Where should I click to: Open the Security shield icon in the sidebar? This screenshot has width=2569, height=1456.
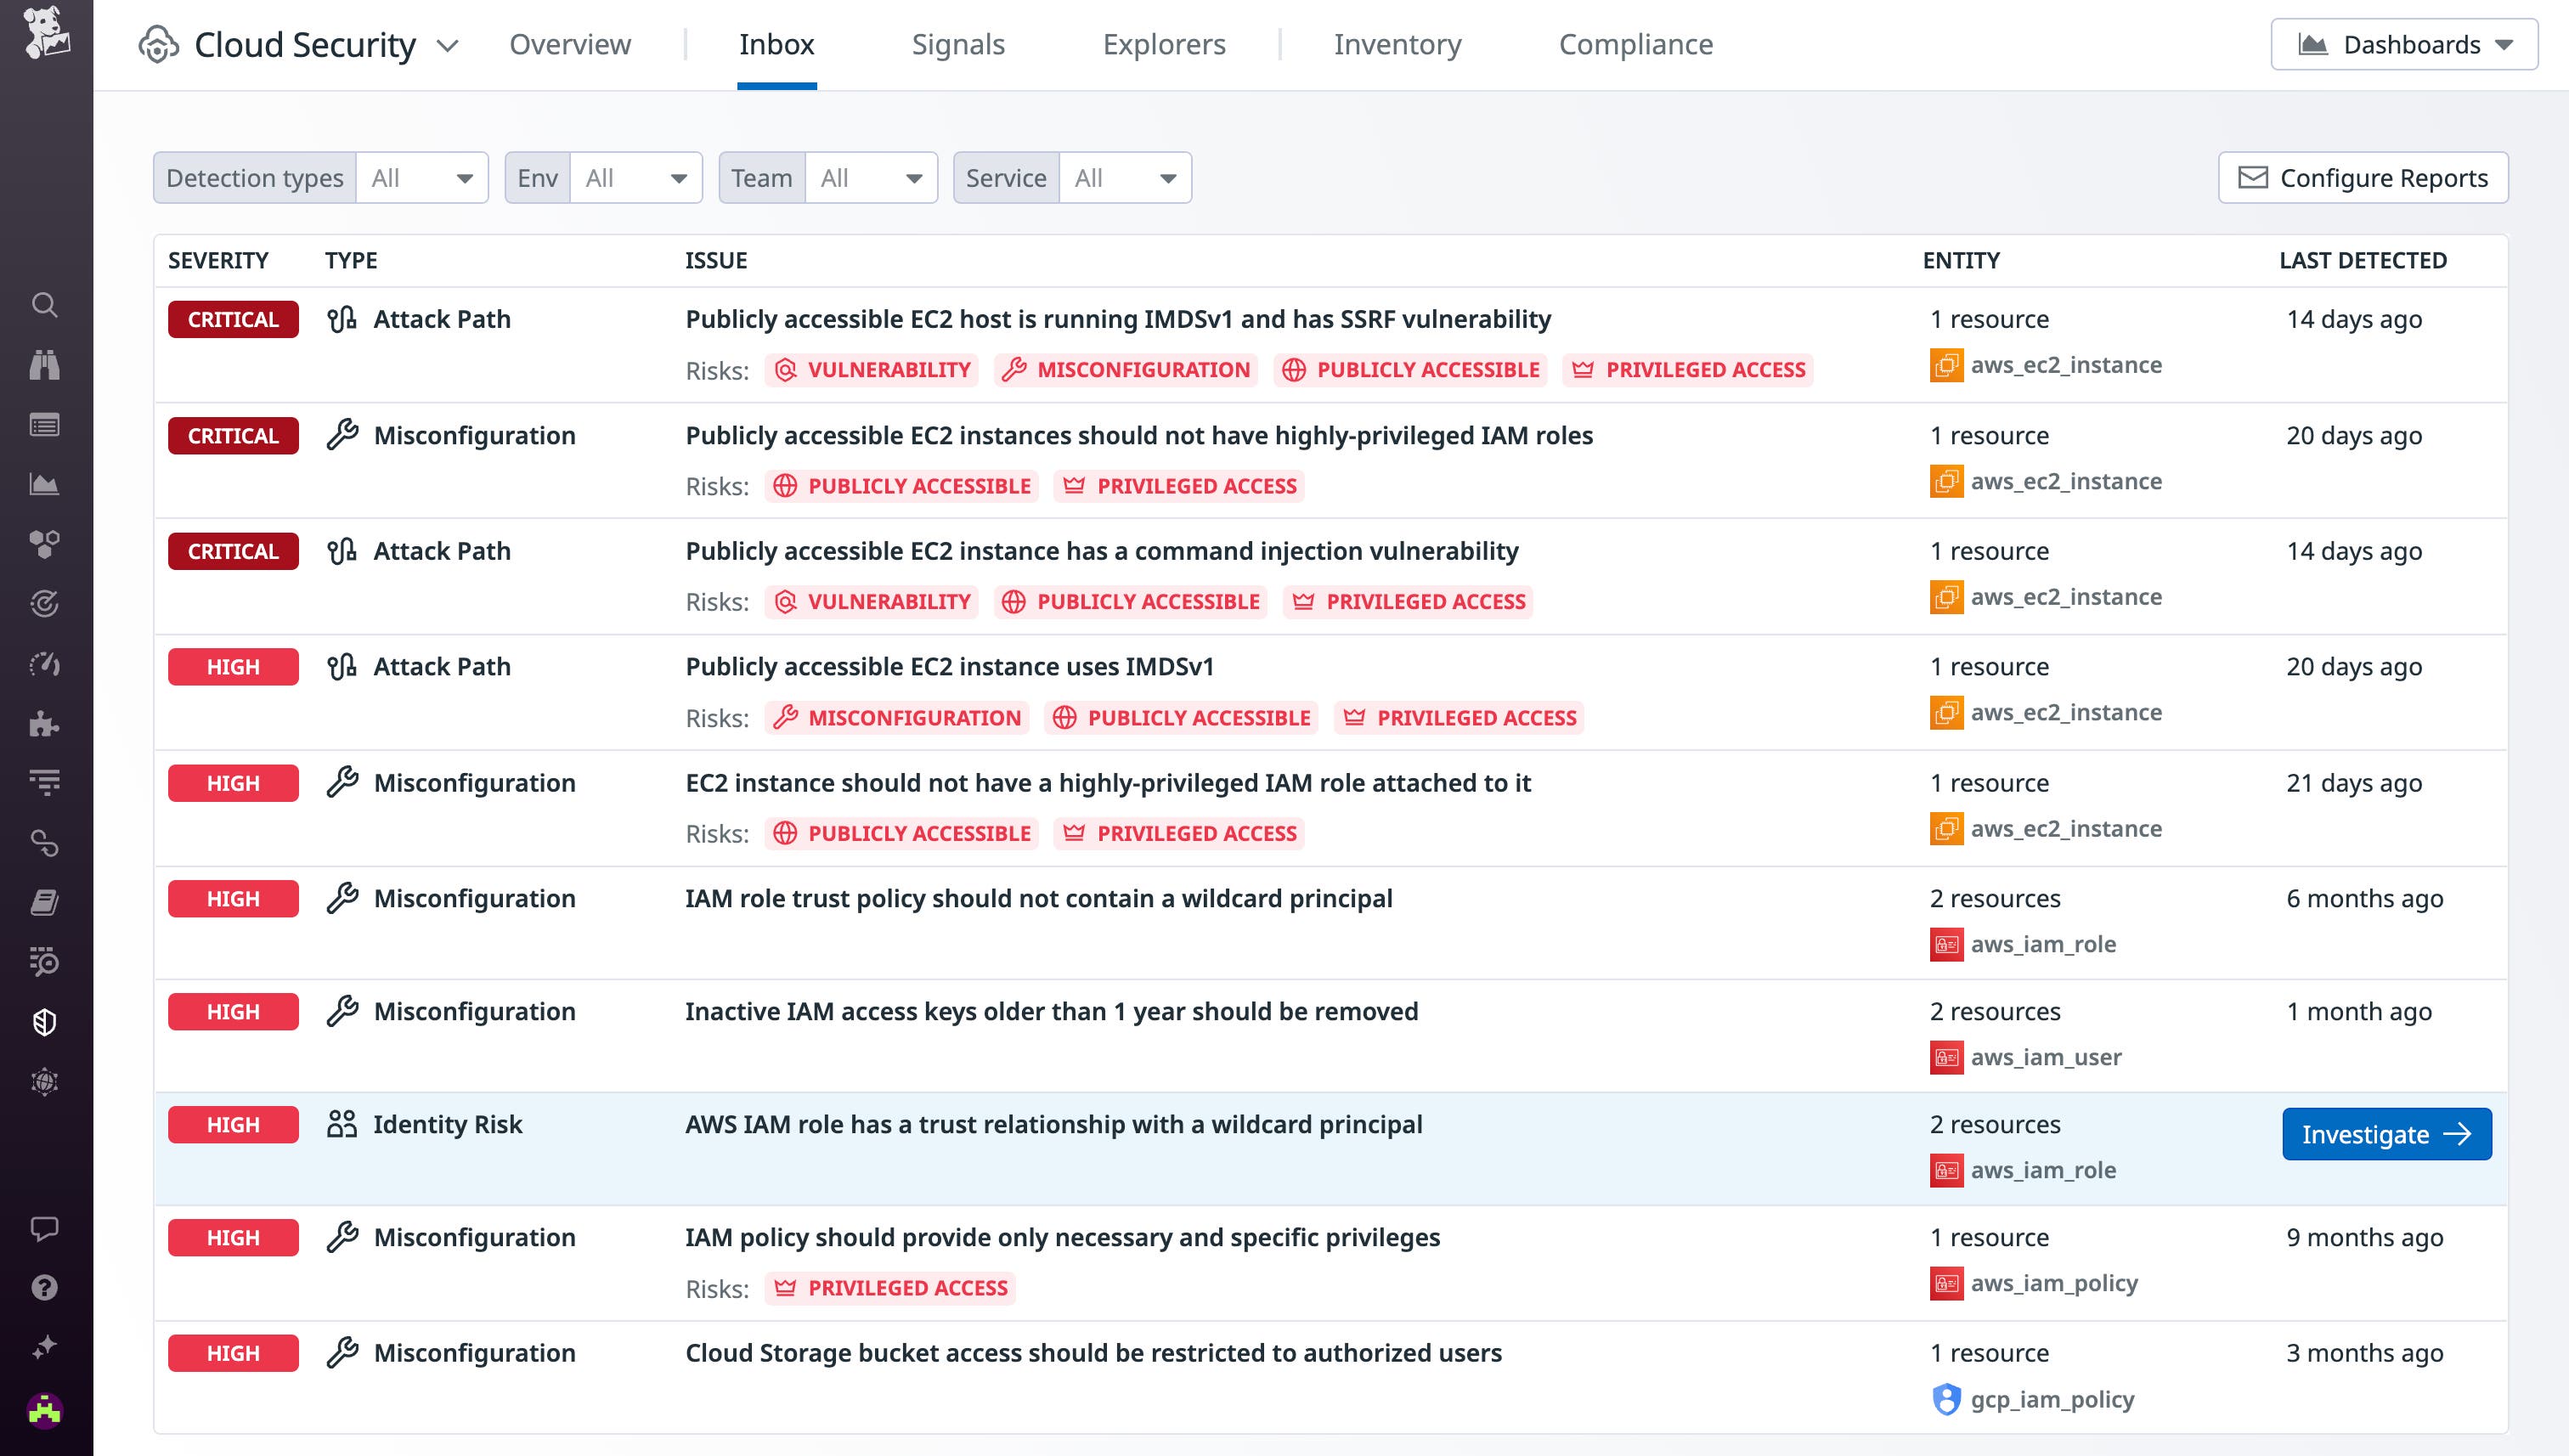(46, 1022)
